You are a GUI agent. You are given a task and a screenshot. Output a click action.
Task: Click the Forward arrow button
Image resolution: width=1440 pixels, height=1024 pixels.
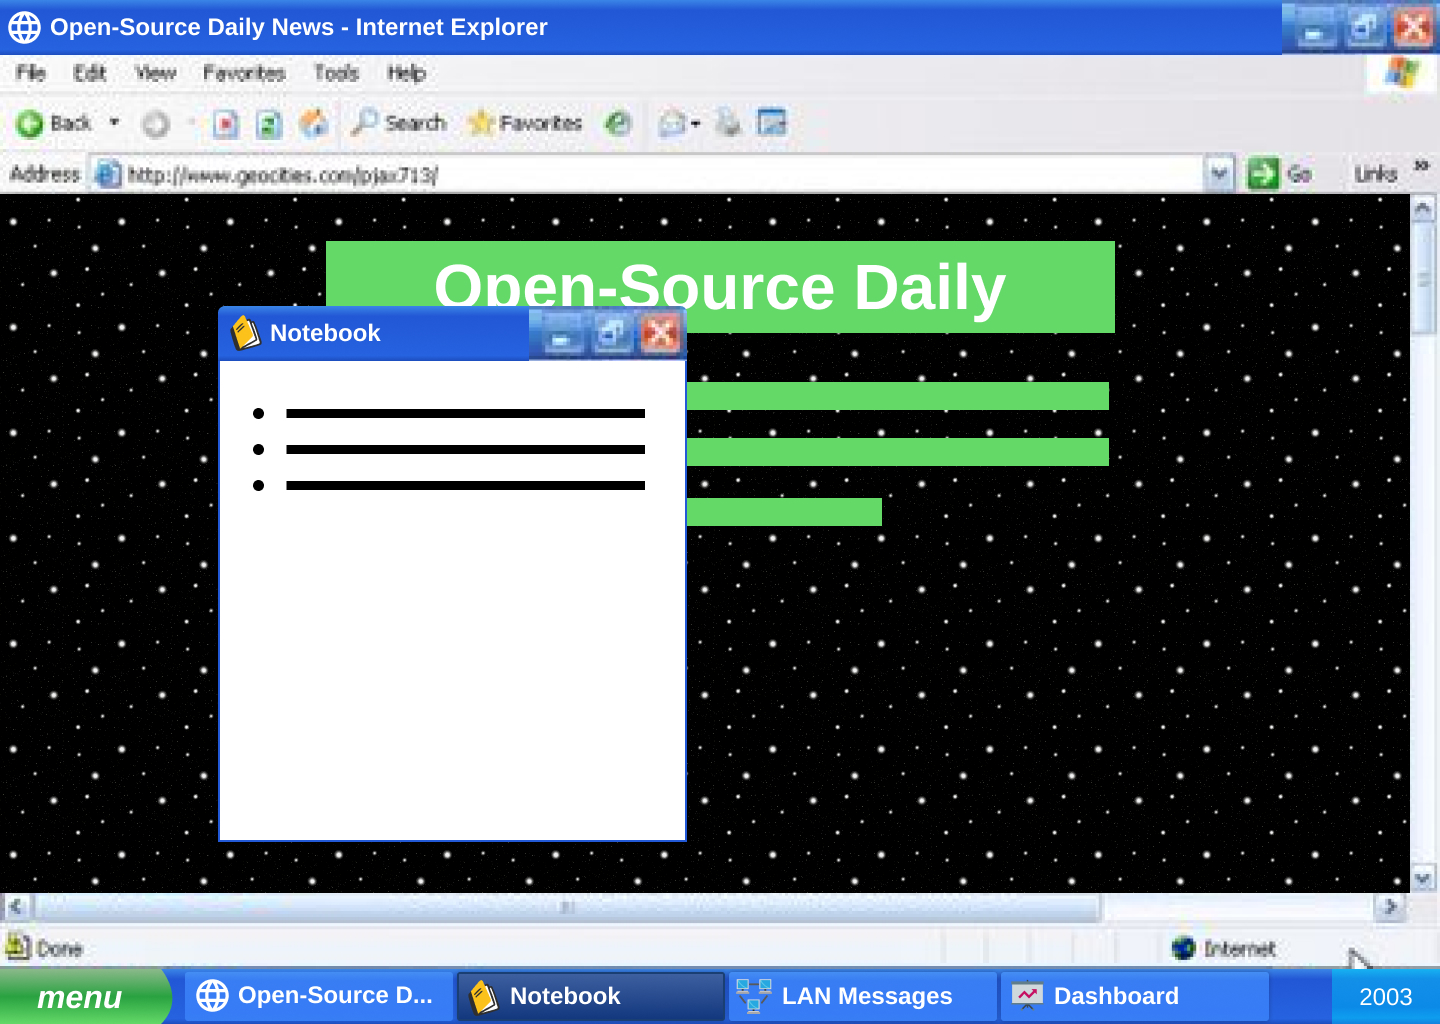click(156, 124)
